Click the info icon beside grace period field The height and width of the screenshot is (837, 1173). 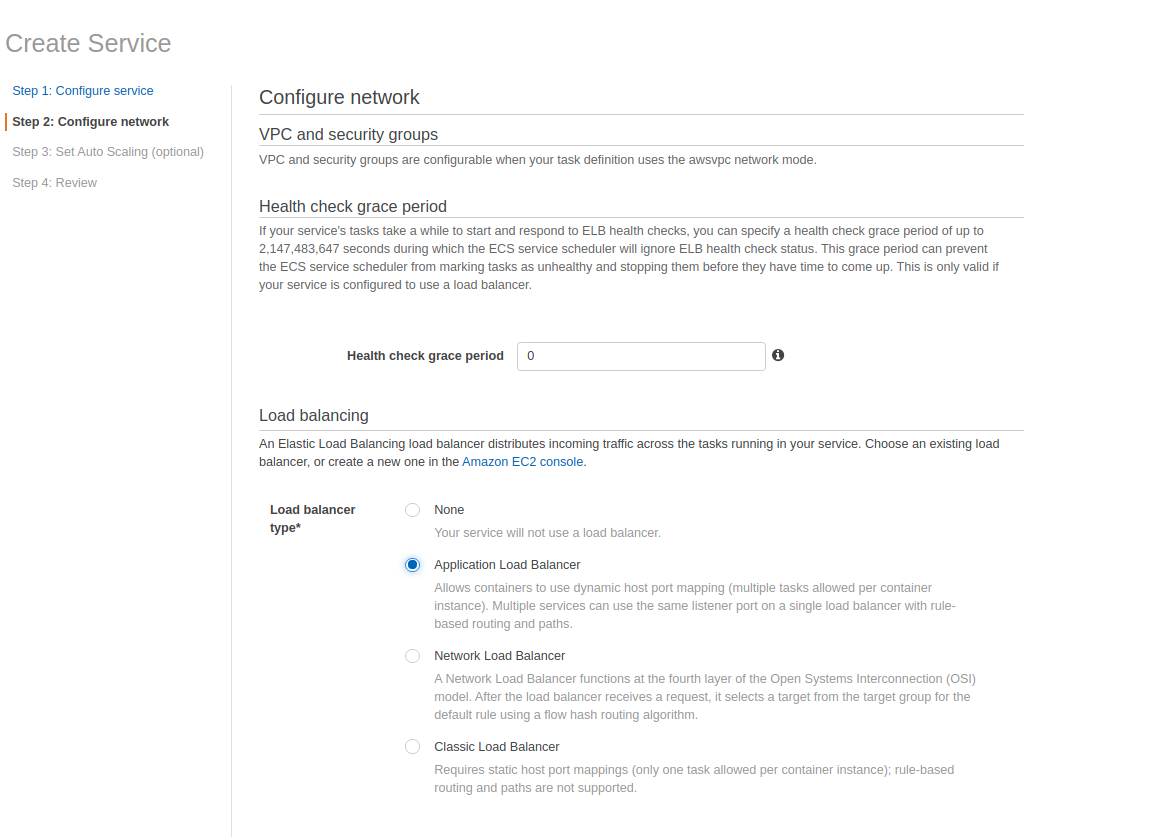pos(778,355)
